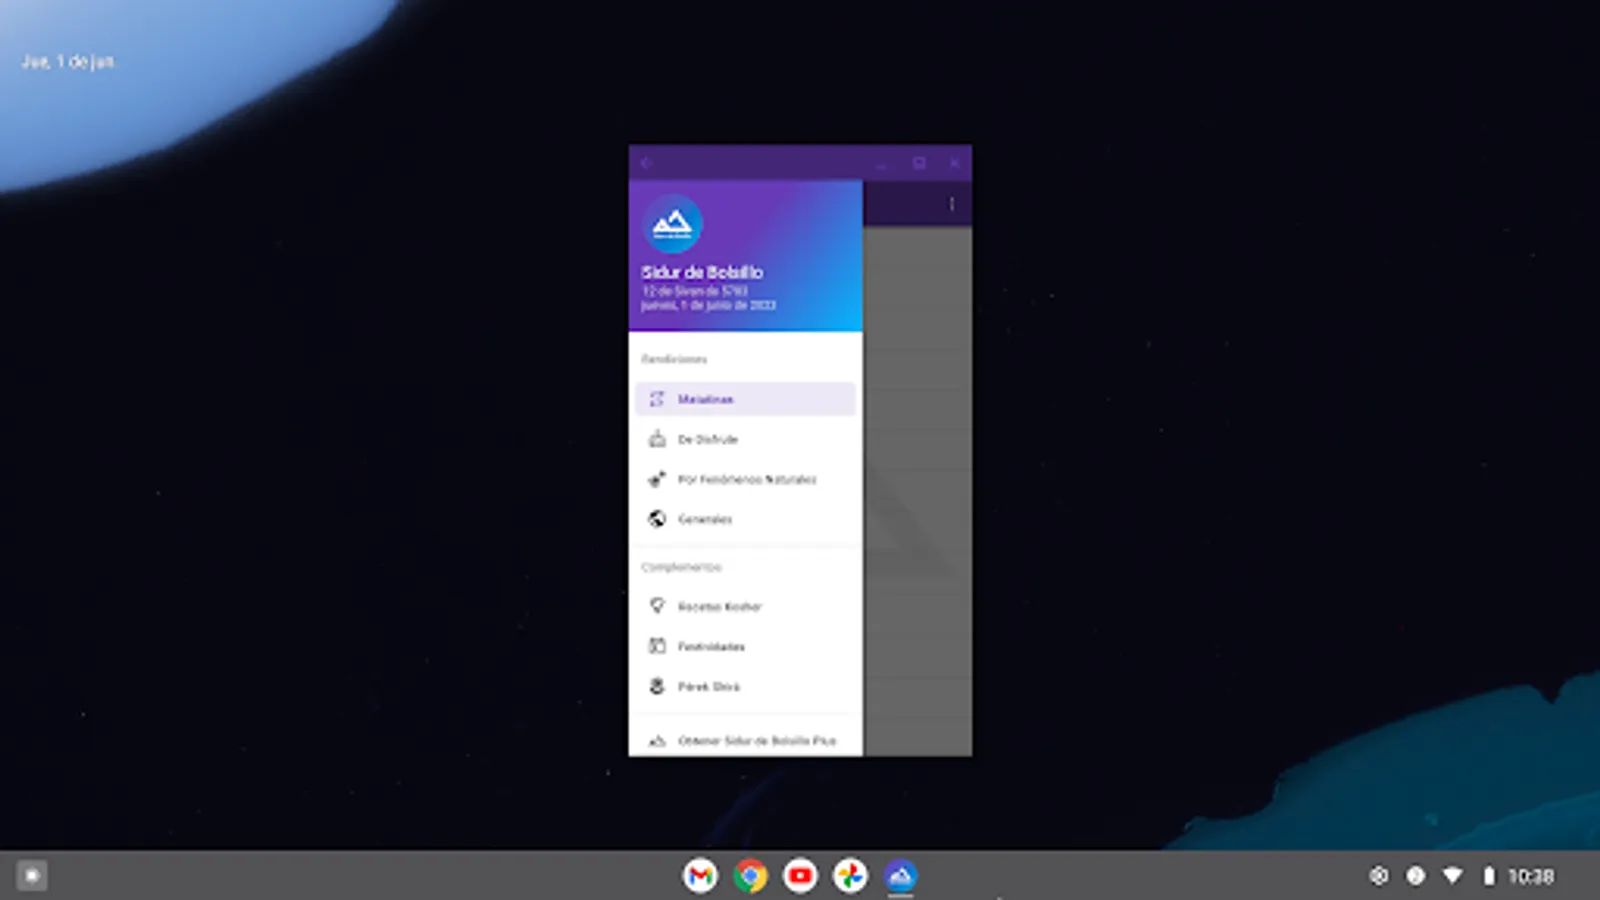Close the Sidur de Bolsillo window
The height and width of the screenshot is (900, 1600).
point(955,163)
